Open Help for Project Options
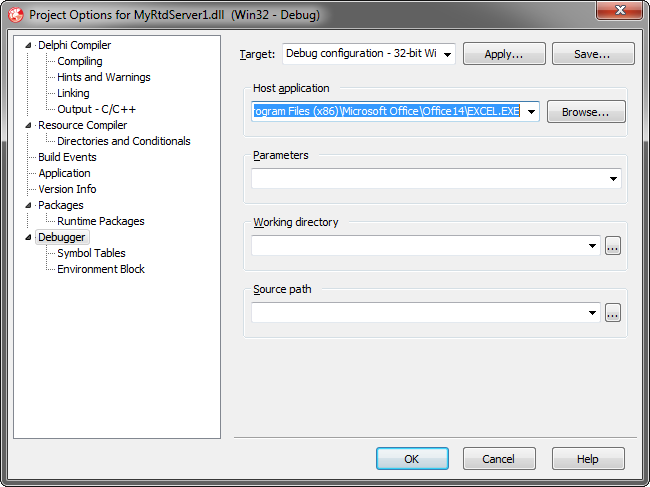This screenshot has width=650, height=487. [588, 459]
